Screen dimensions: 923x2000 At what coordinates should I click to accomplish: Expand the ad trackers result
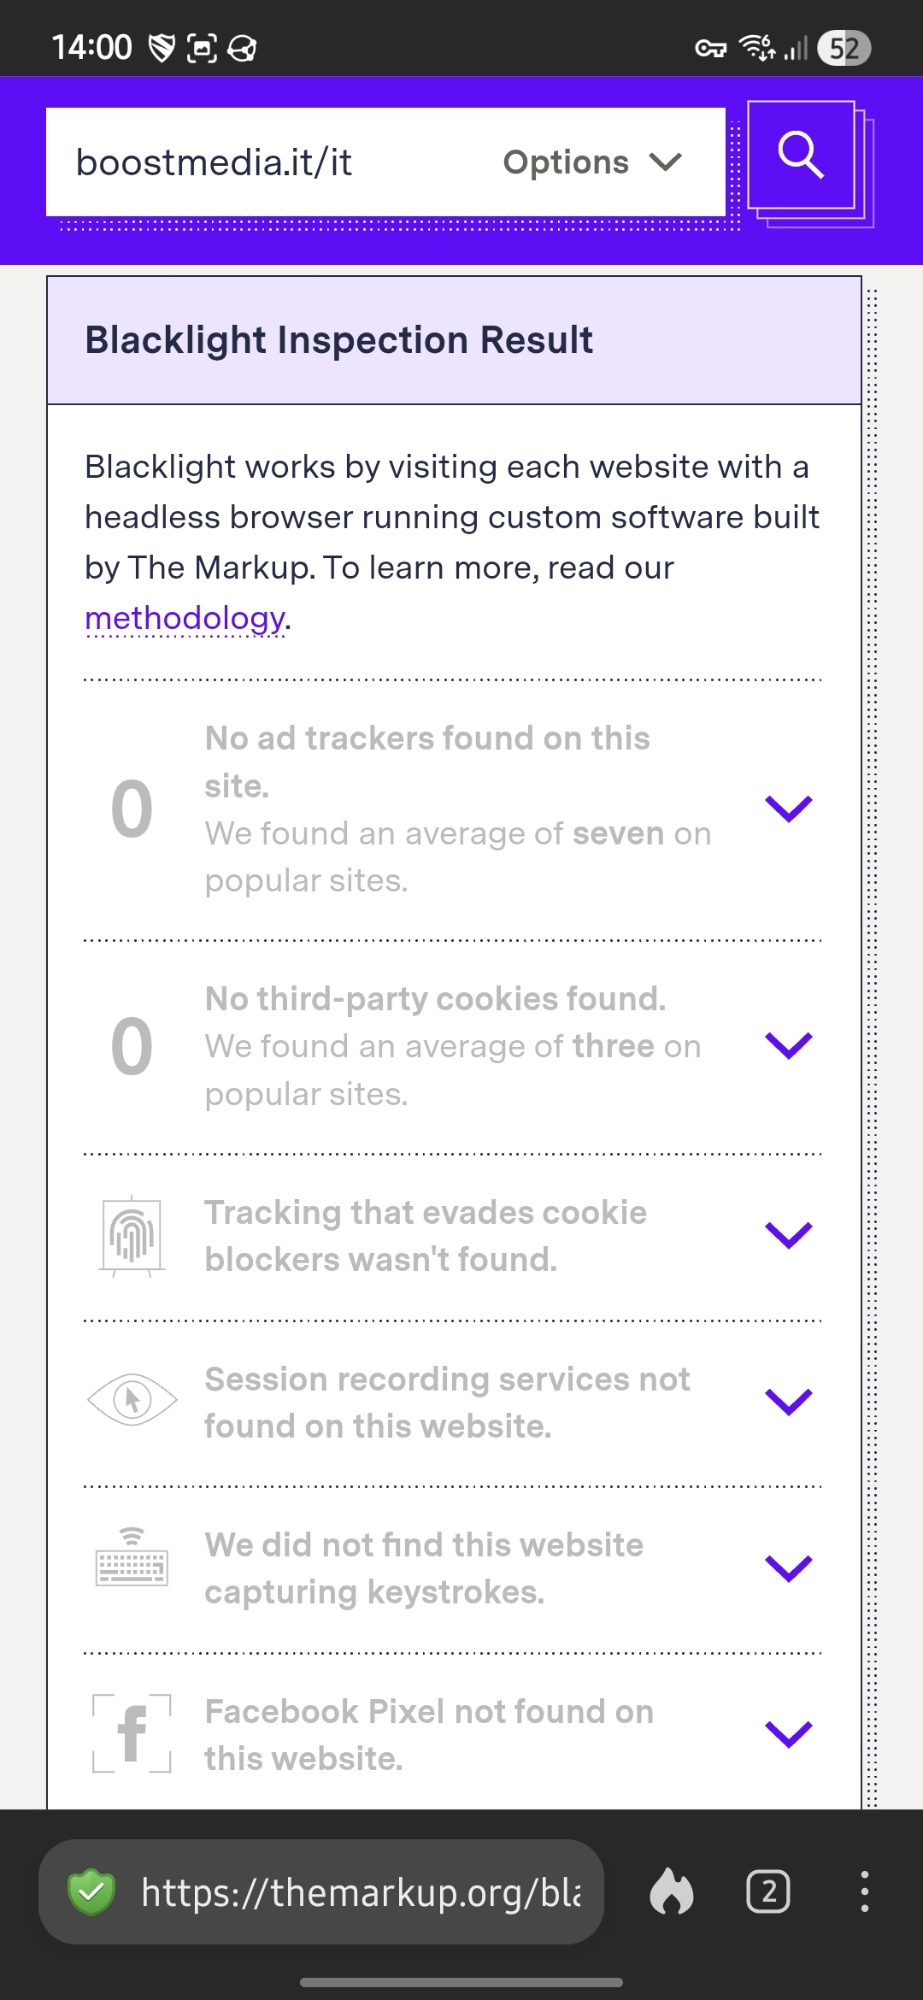click(x=788, y=808)
